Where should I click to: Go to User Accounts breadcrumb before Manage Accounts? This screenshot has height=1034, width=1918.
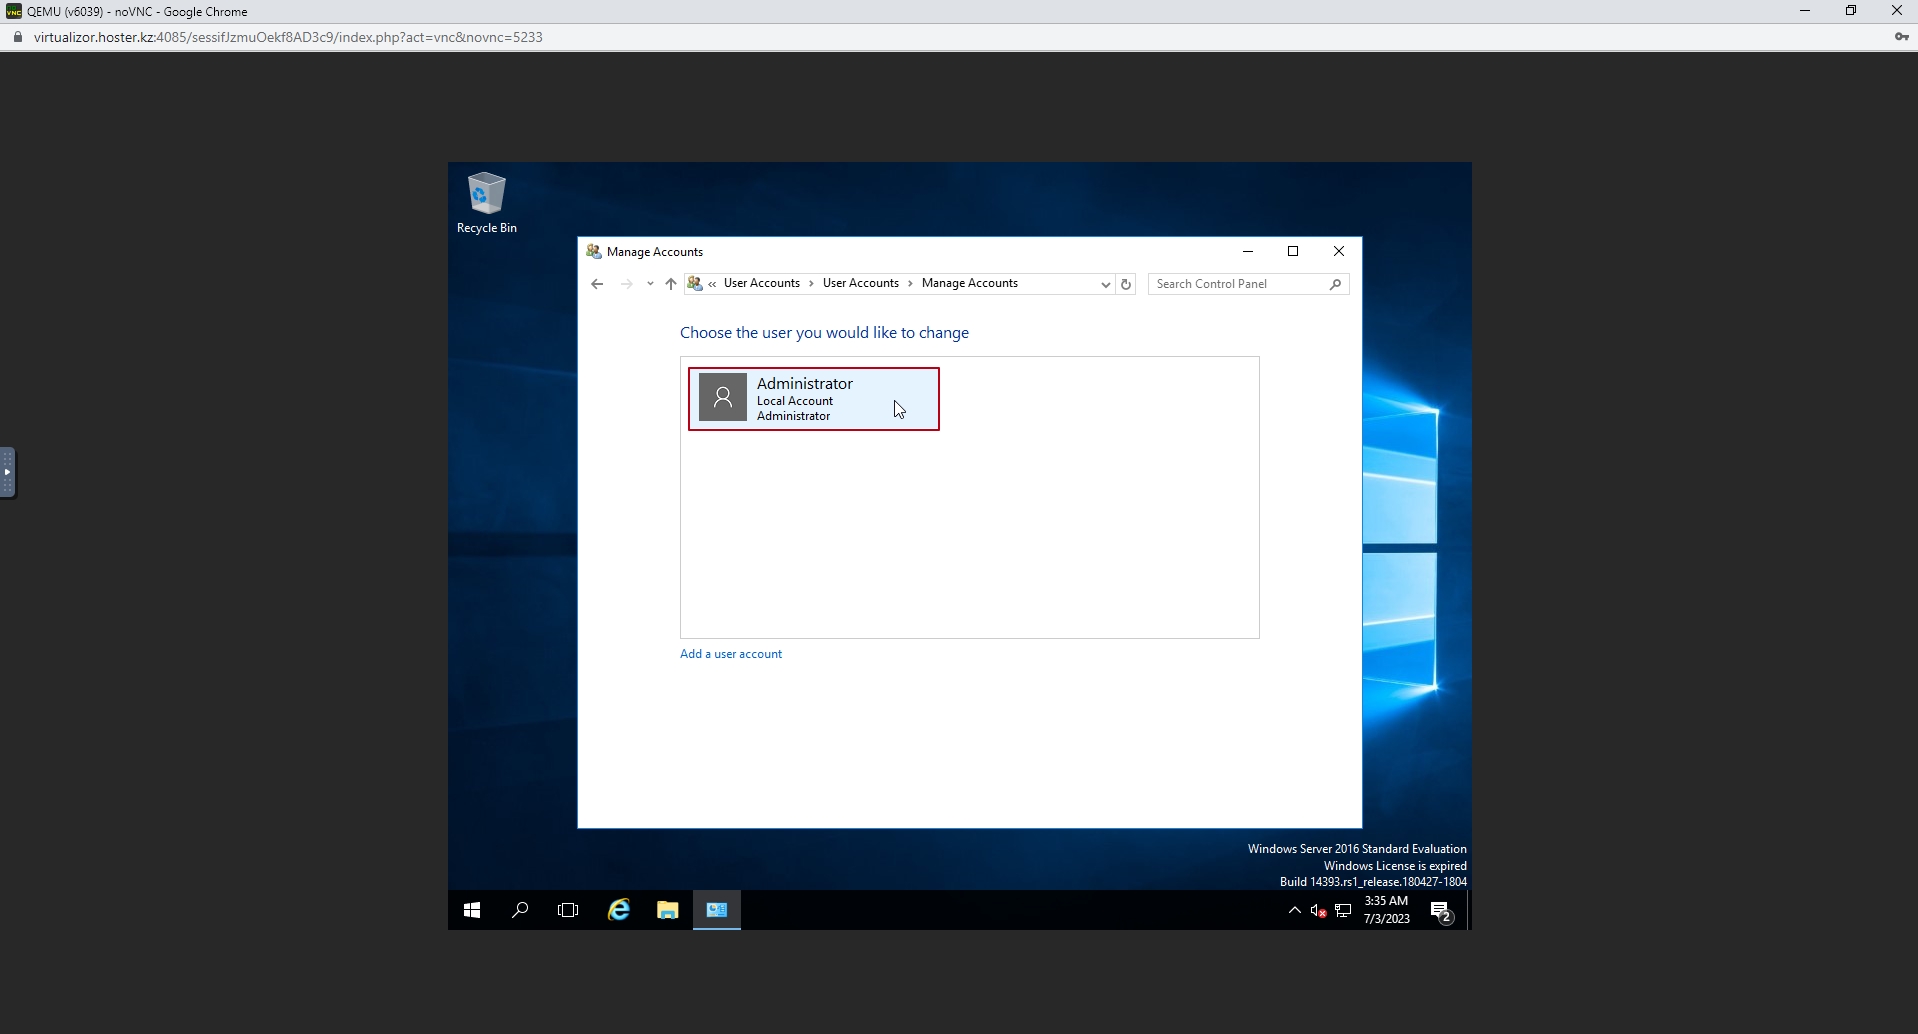(x=860, y=283)
